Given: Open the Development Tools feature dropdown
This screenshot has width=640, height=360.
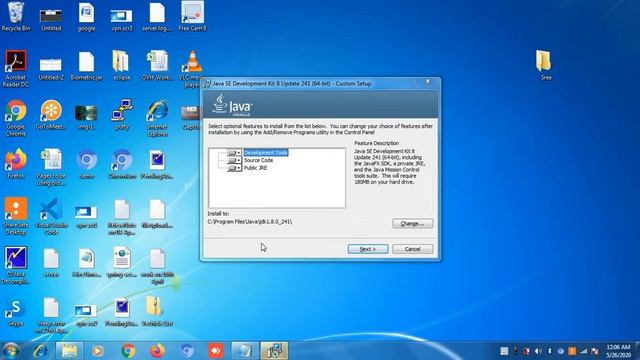Looking at the screenshot, I should click(234, 153).
